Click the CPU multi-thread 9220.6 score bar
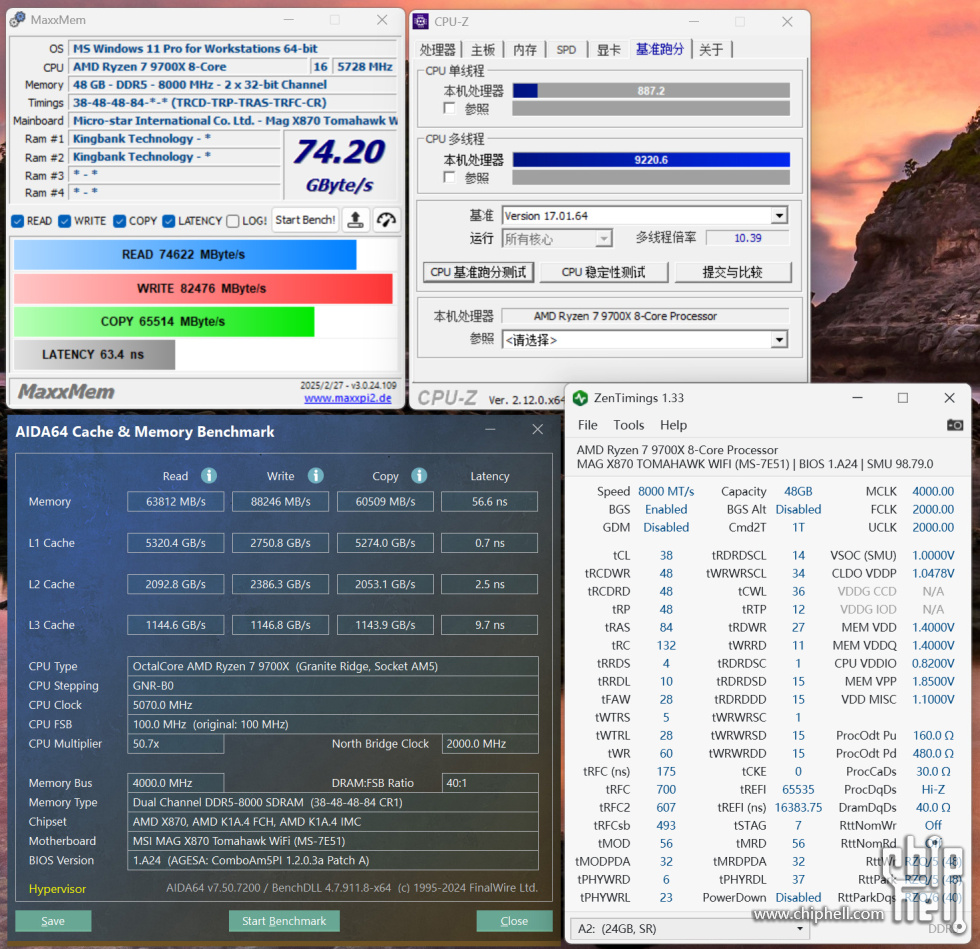Viewport: 980px width, 949px height. (x=651, y=160)
